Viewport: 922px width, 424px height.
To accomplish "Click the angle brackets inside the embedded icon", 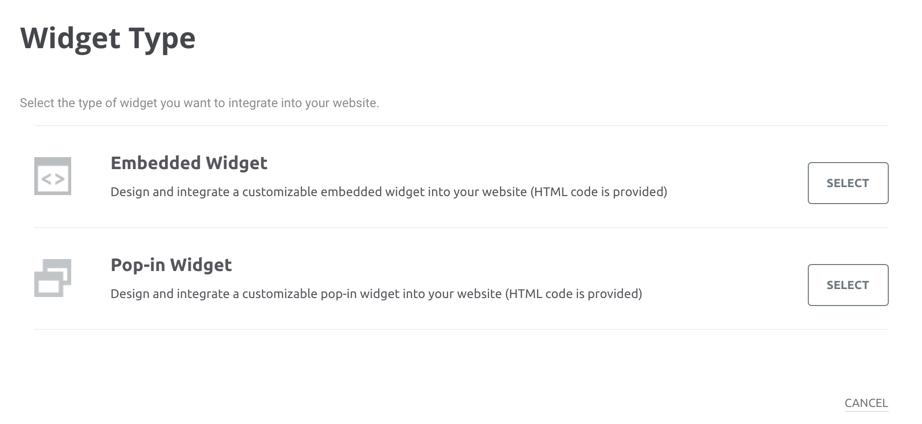I will click(53, 179).
